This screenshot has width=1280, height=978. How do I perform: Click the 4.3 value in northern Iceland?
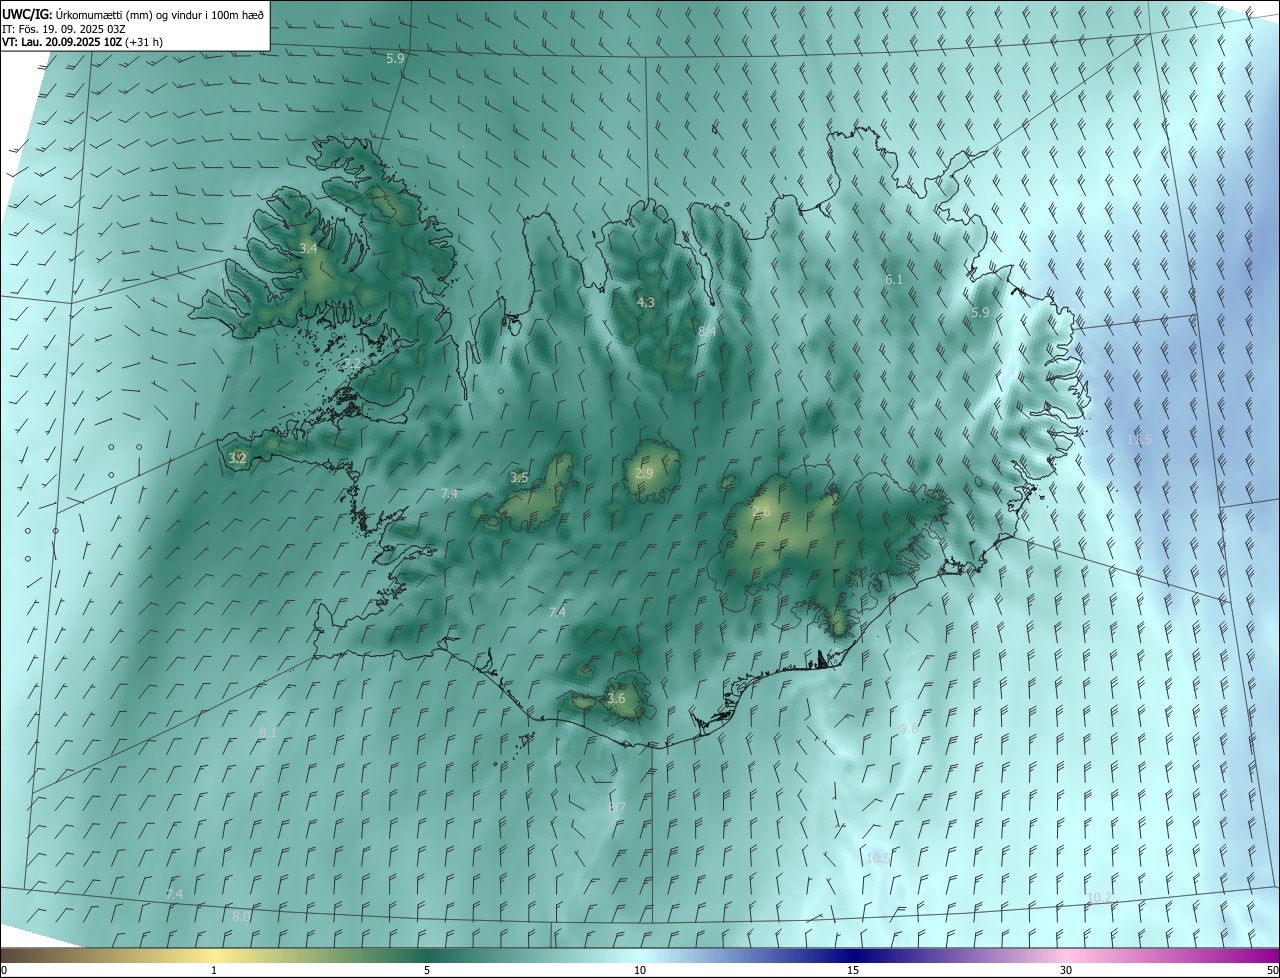tap(646, 302)
